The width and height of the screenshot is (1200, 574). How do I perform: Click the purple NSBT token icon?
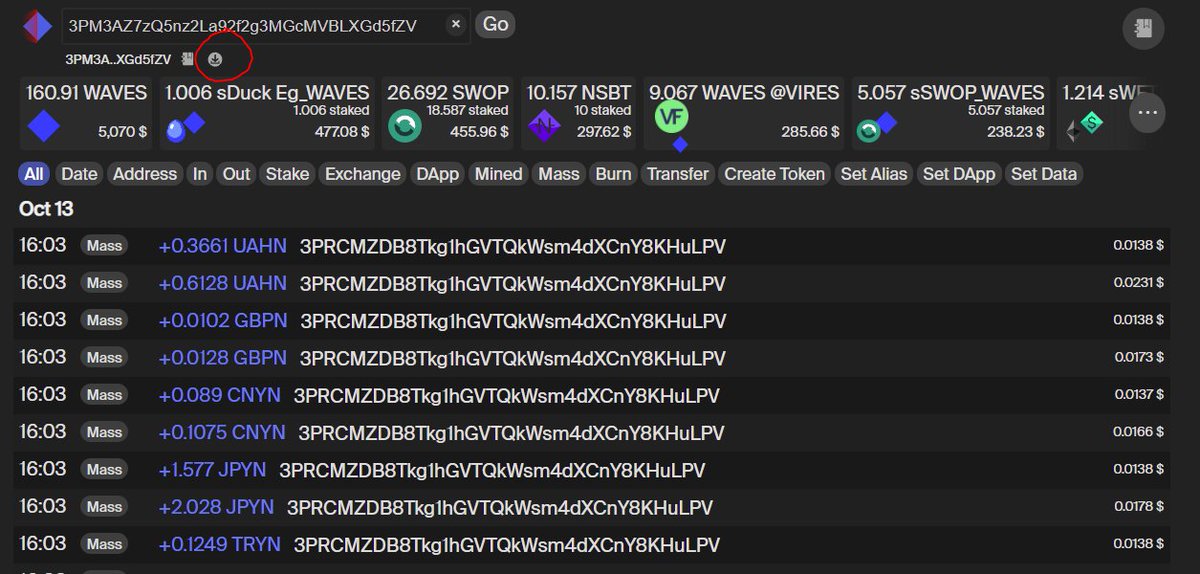[546, 127]
